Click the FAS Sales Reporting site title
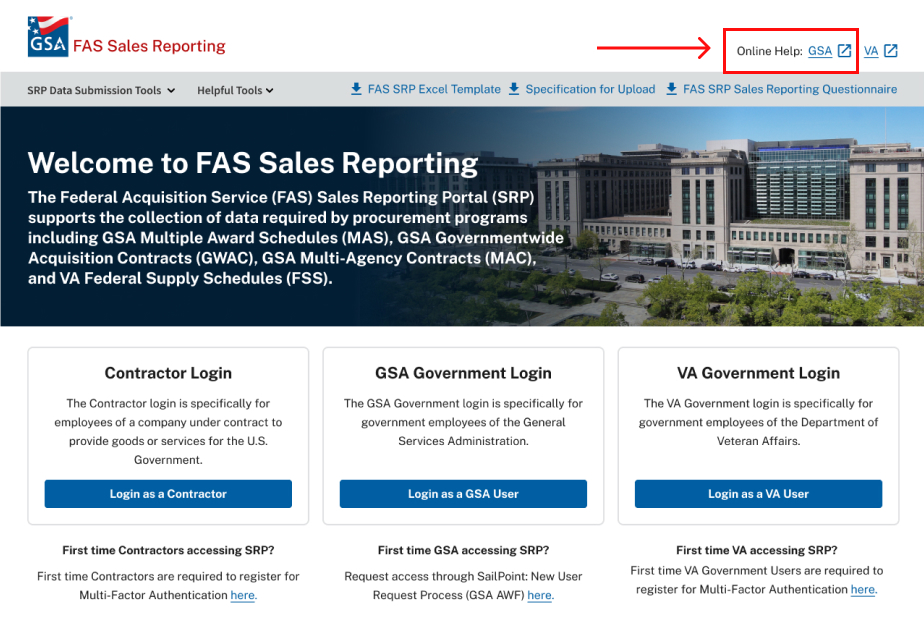Viewport: 924px width, 630px height. [149, 46]
